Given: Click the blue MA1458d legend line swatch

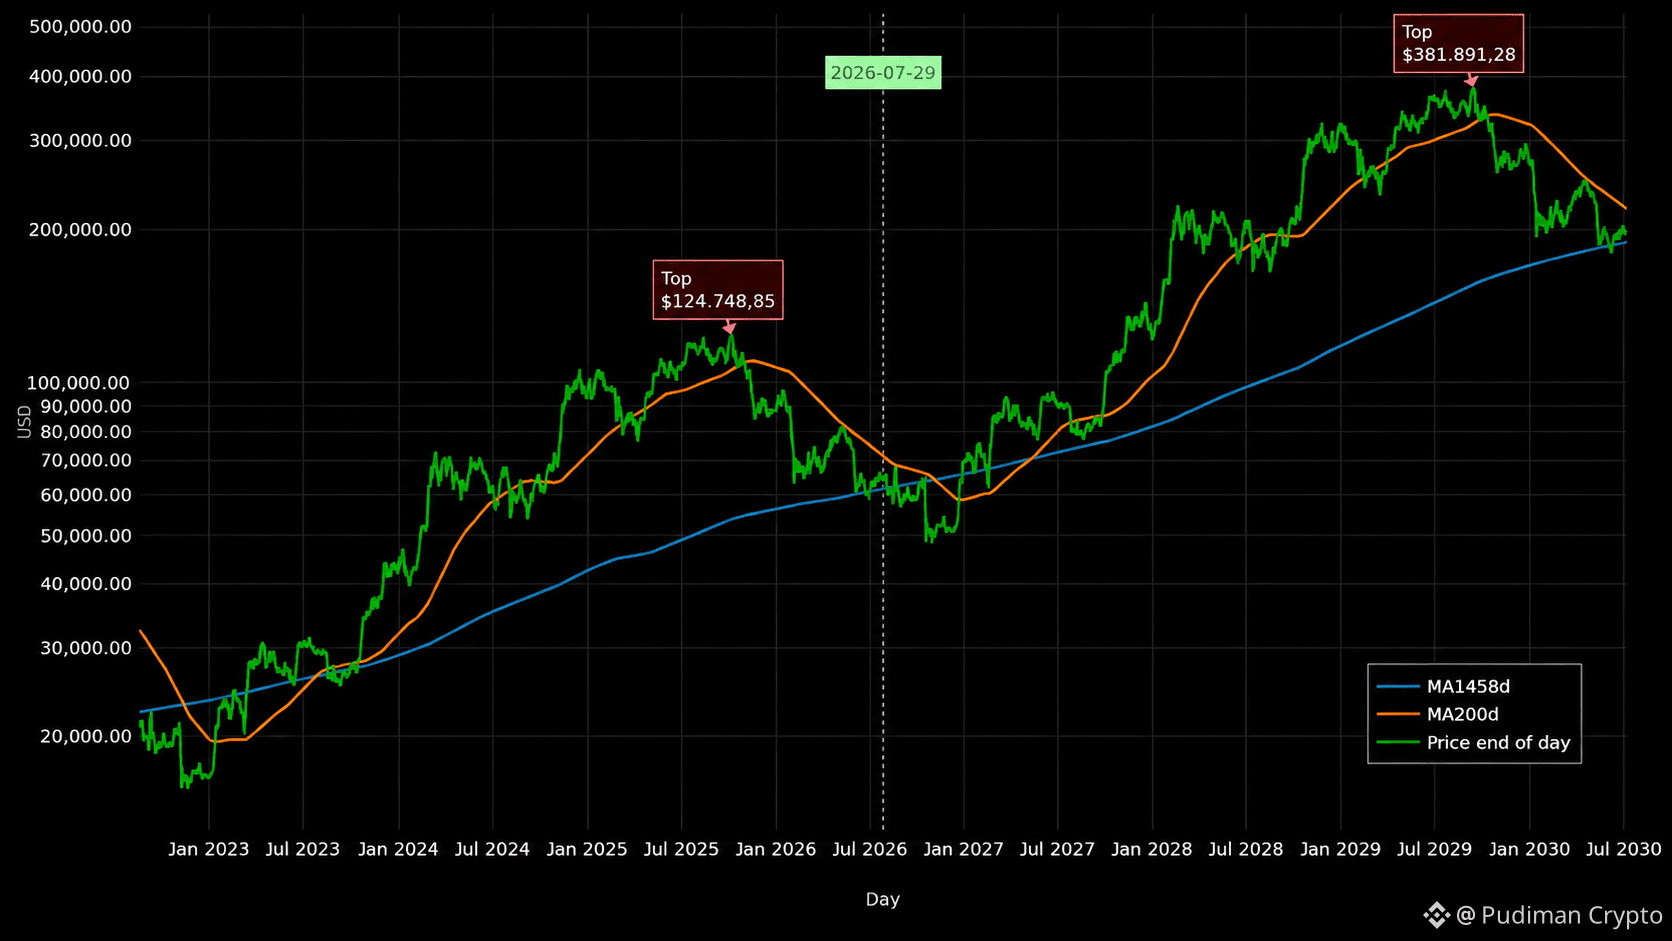Looking at the screenshot, I should click(x=1398, y=687).
